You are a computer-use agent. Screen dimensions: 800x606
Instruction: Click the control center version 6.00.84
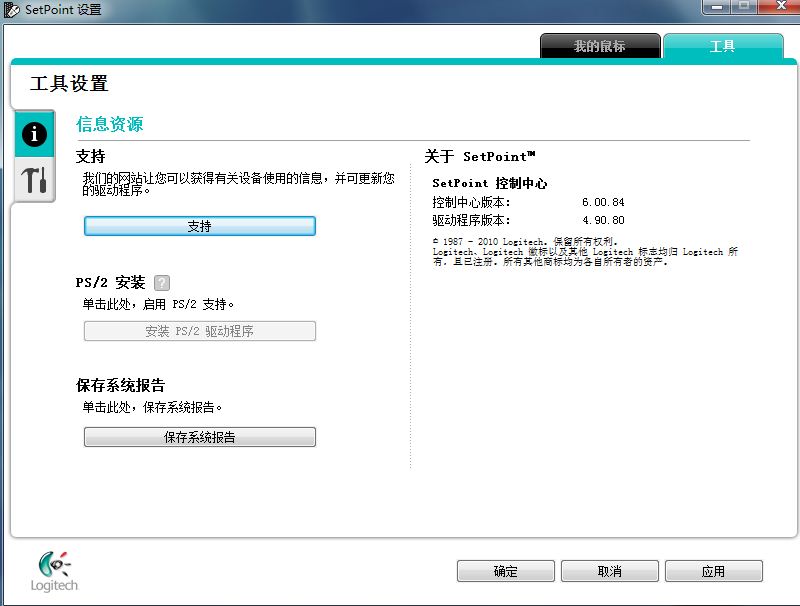603,202
